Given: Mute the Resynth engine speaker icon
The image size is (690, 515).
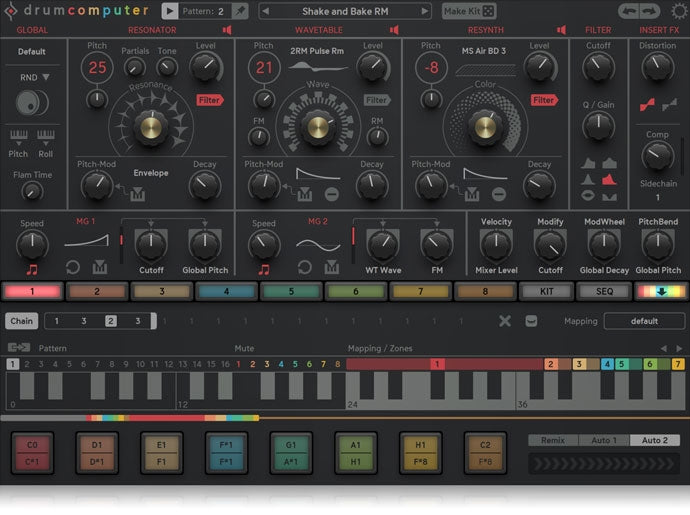Looking at the screenshot, I should pos(561,30).
